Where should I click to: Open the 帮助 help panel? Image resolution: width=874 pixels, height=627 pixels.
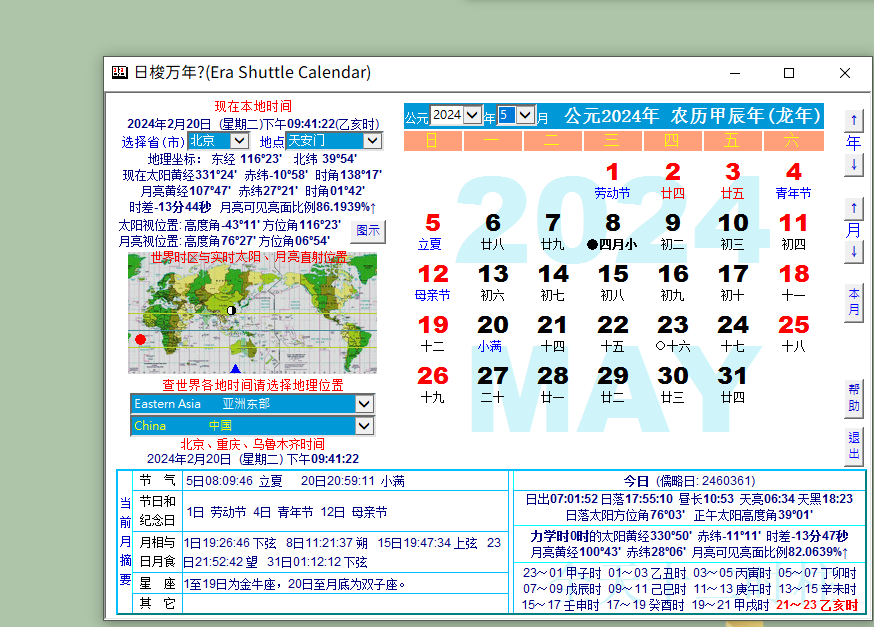pyautogui.click(x=852, y=396)
